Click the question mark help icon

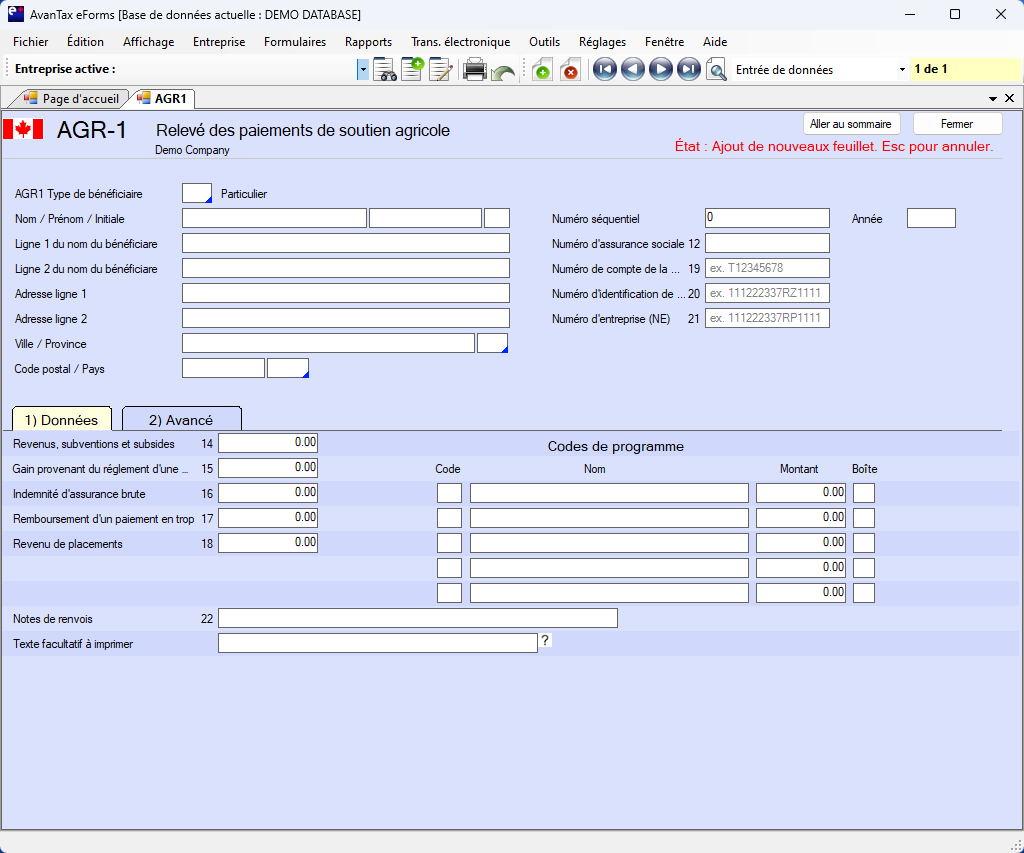click(545, 641)
